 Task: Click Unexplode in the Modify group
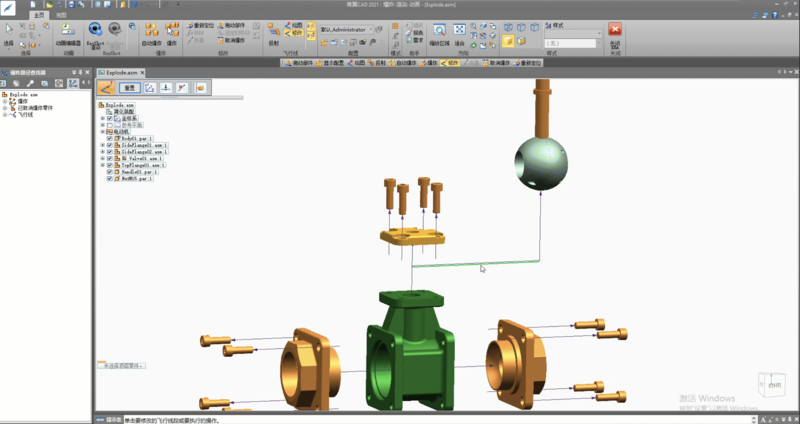pos(231,40)
